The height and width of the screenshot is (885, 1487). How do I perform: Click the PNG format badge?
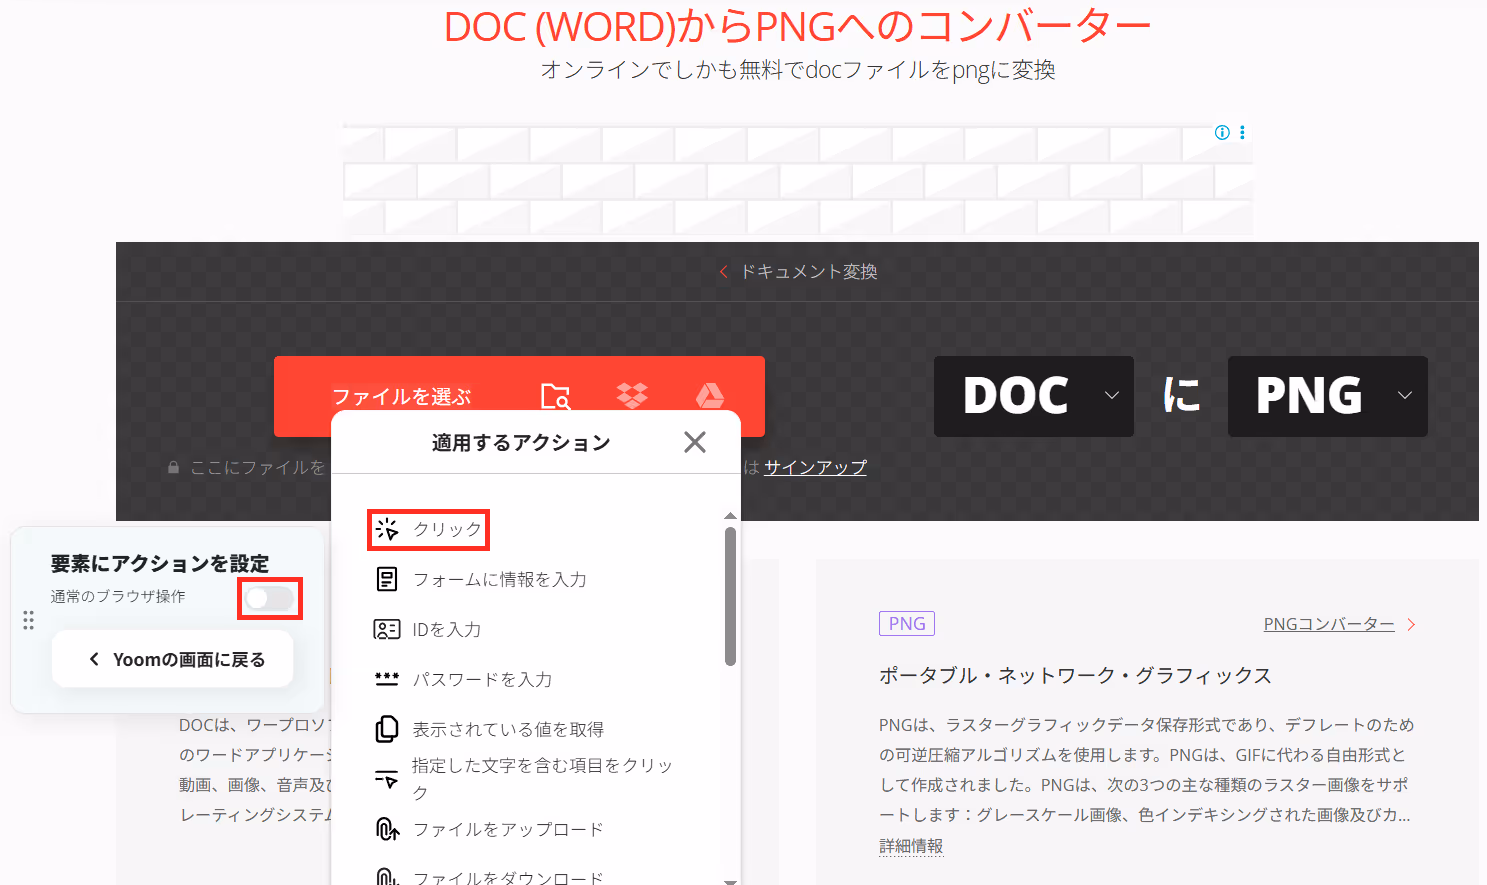[907, 623]
